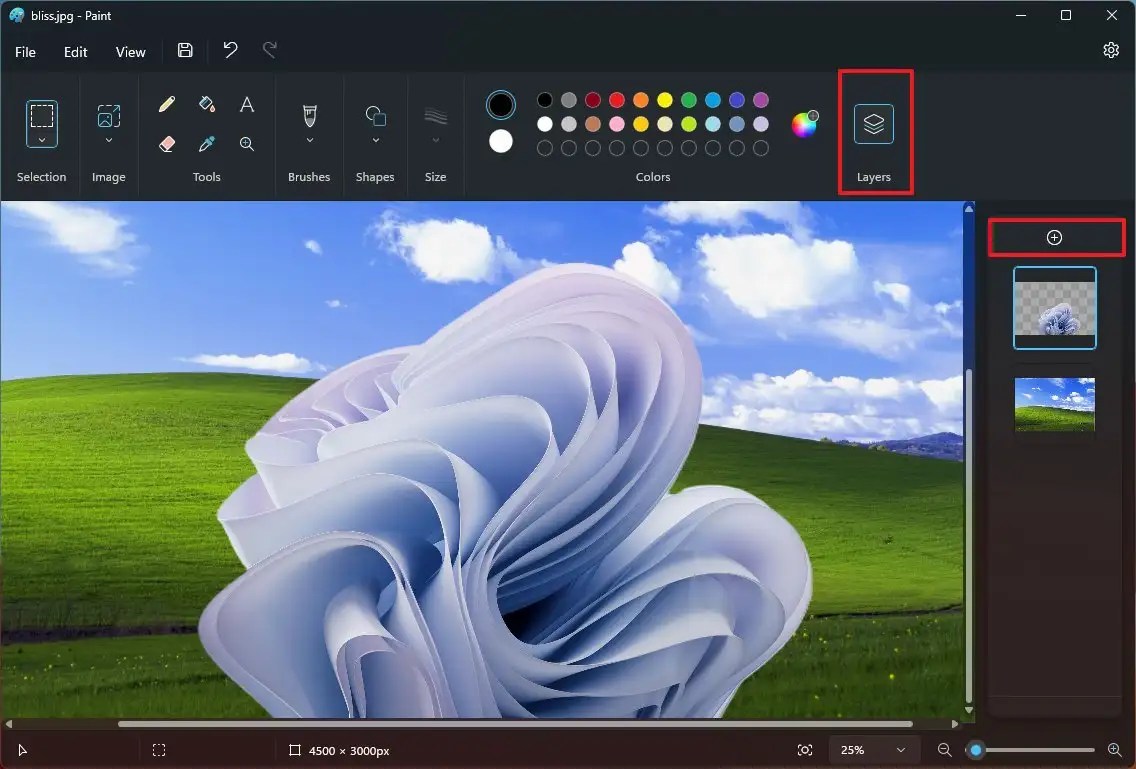Add a new layer with the plus button
1136x769 pixels.
1055,237
